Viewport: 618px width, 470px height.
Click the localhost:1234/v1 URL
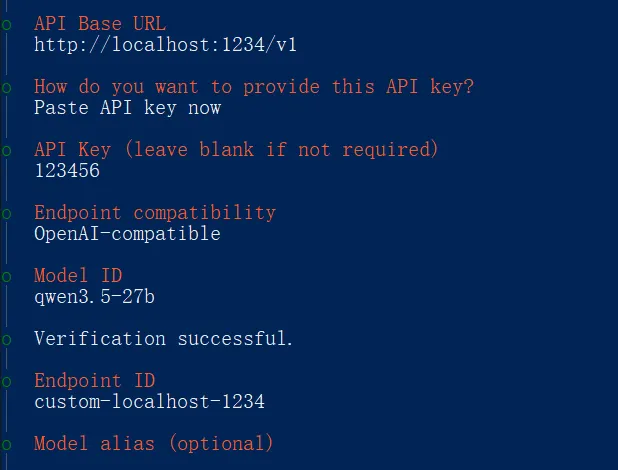[165, 45]
